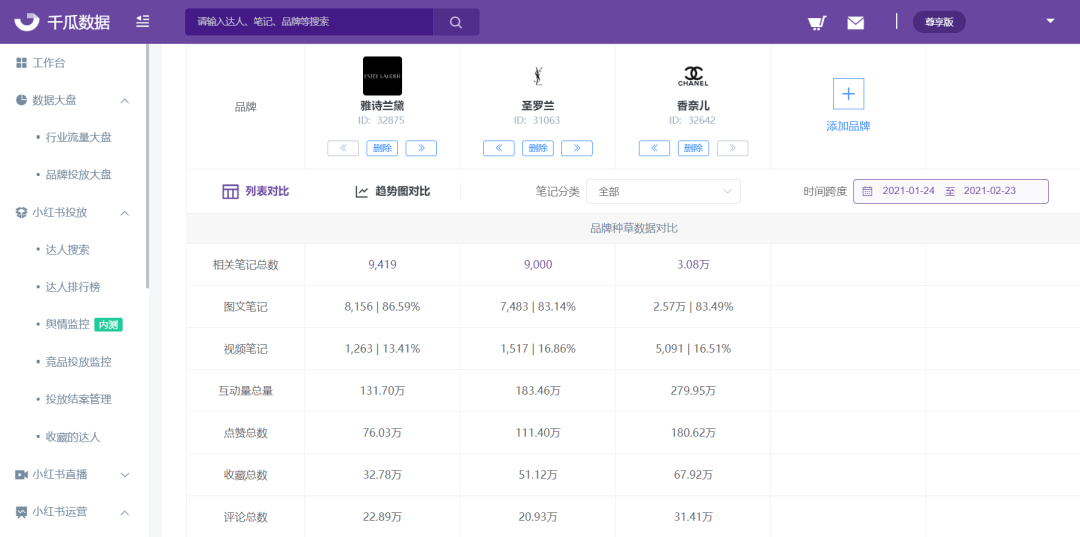The width and height of the screenshot is (1080, 537).
Task: Collapse the 小红书投放 section chevron
Action: 125,213
